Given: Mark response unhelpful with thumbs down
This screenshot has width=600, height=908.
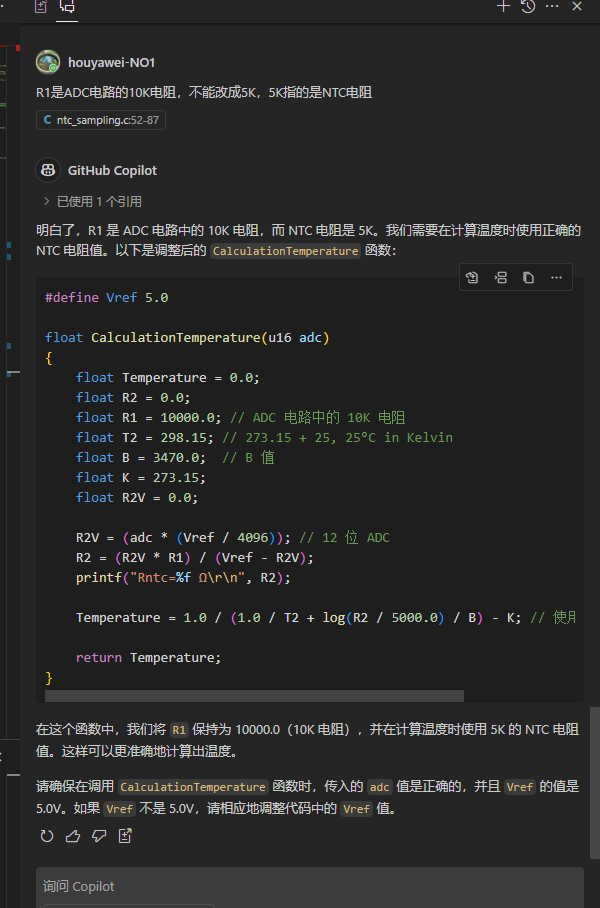Looking at the screenshot, I should [99, 836].
